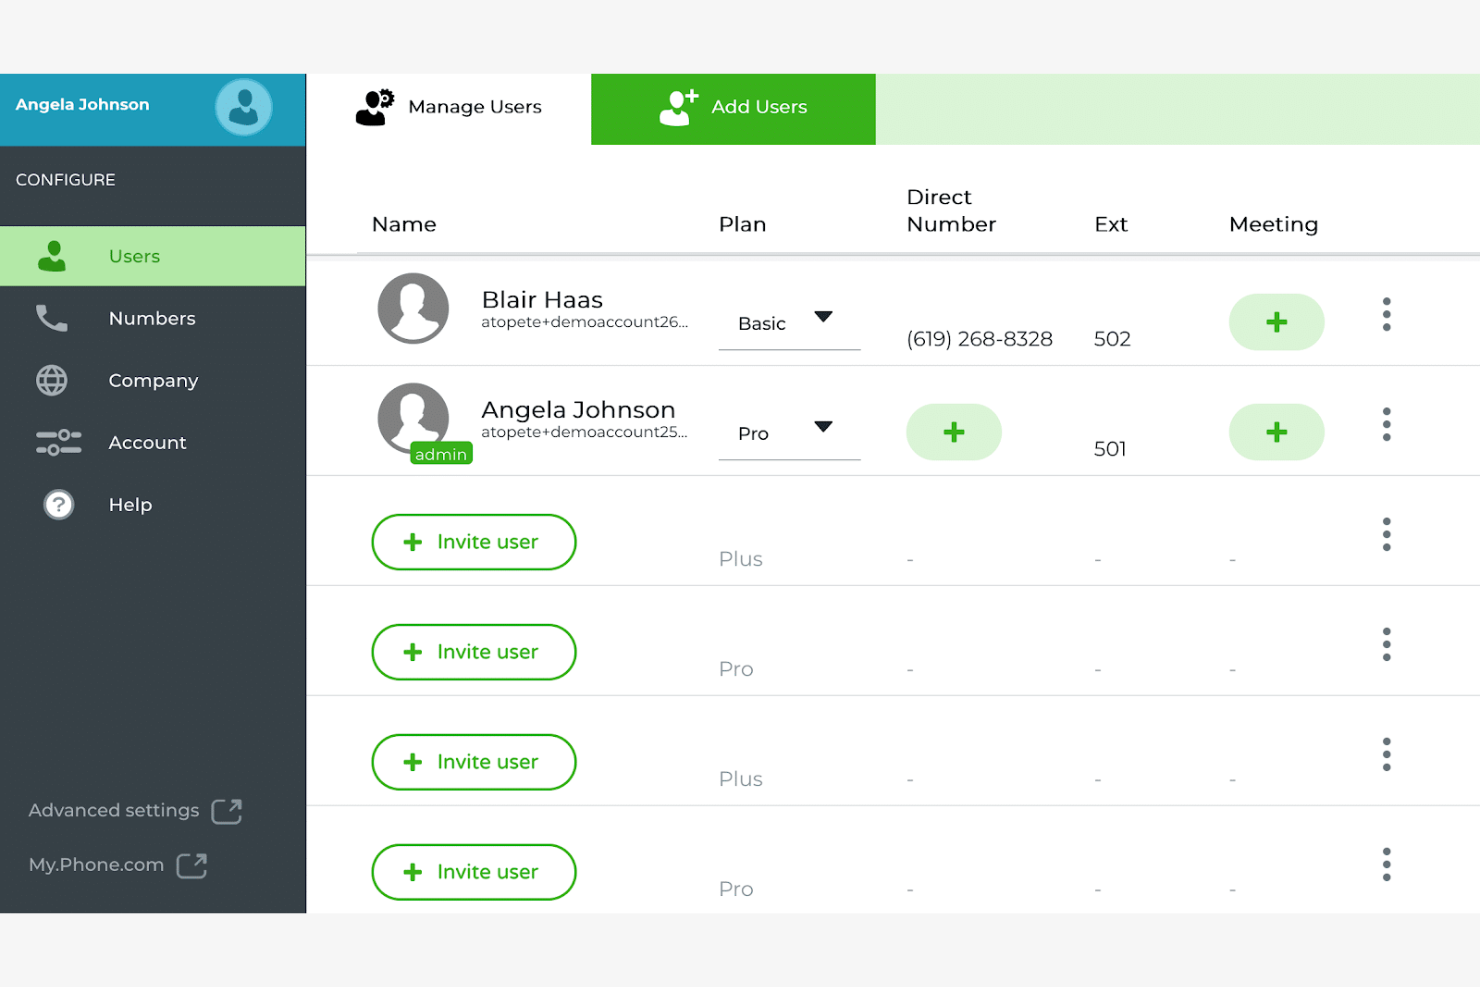Open the external link icon next to Advanced settings
Image resolution: width=1480 pixels, height=987 pixels.
[x=226, y=811]
